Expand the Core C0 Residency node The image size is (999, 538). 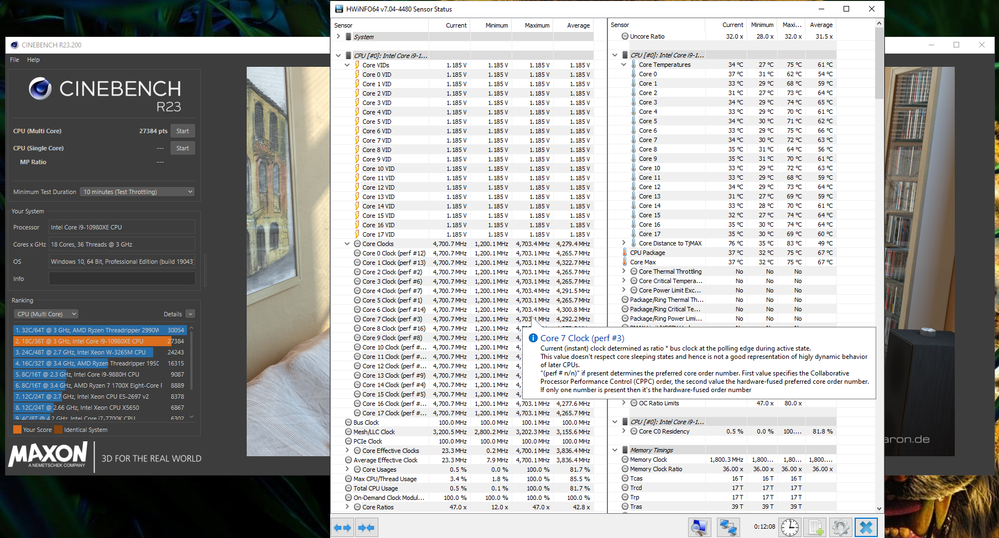(624, 431)
